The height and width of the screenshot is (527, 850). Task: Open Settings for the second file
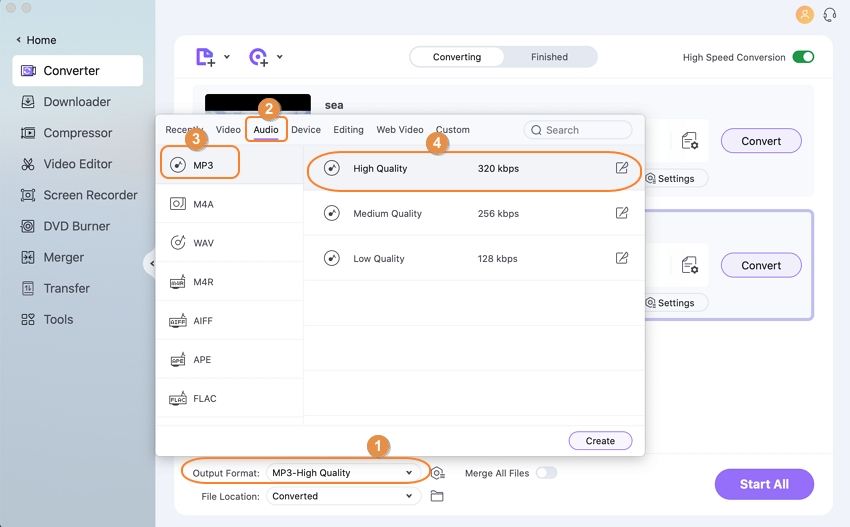[x=675, y=303]
